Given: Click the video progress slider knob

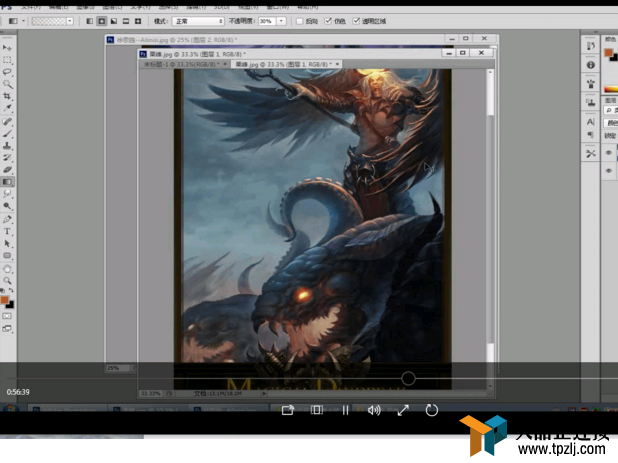Looking at the screenshot, I should click(408, 378).
